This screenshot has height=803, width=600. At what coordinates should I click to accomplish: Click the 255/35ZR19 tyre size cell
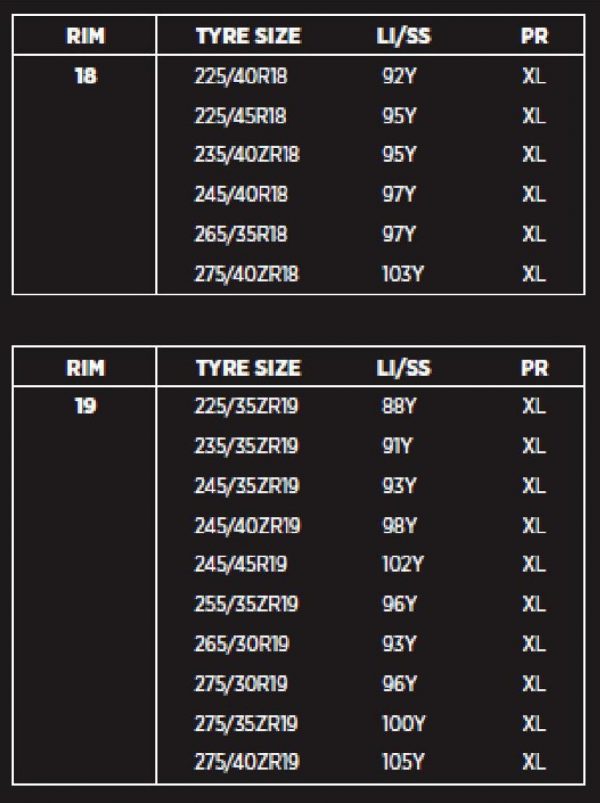(246, 605)
